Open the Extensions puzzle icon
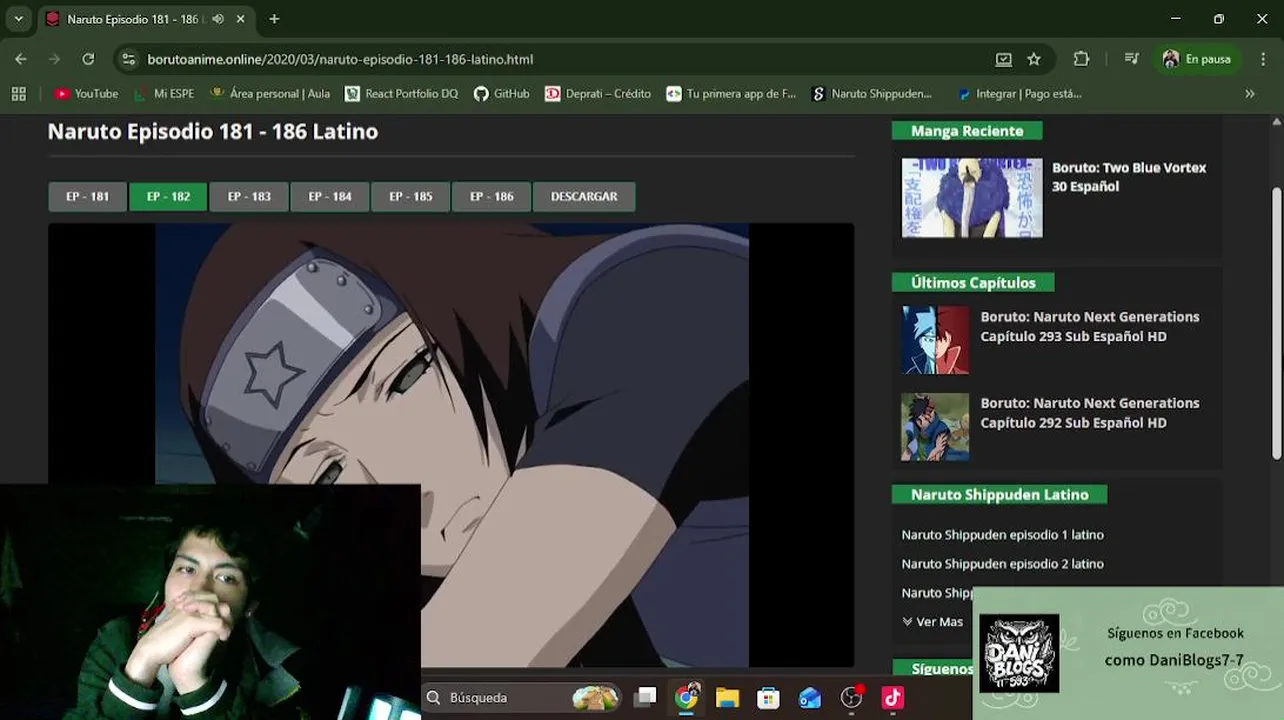 (1081, 59)
